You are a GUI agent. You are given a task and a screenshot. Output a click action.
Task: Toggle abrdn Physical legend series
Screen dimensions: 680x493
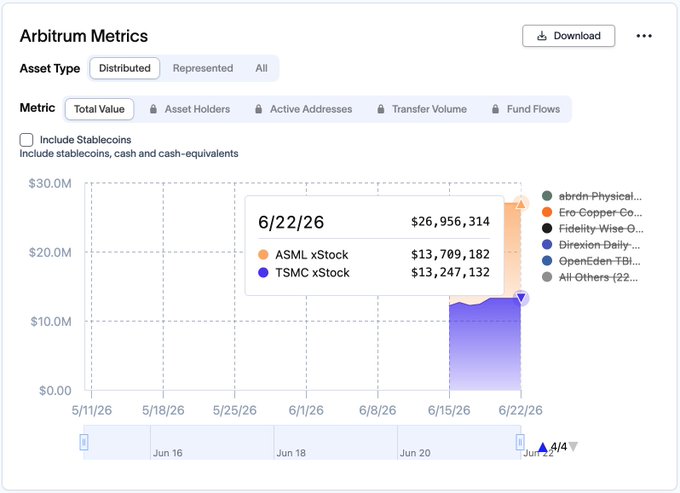coord(592,196)
